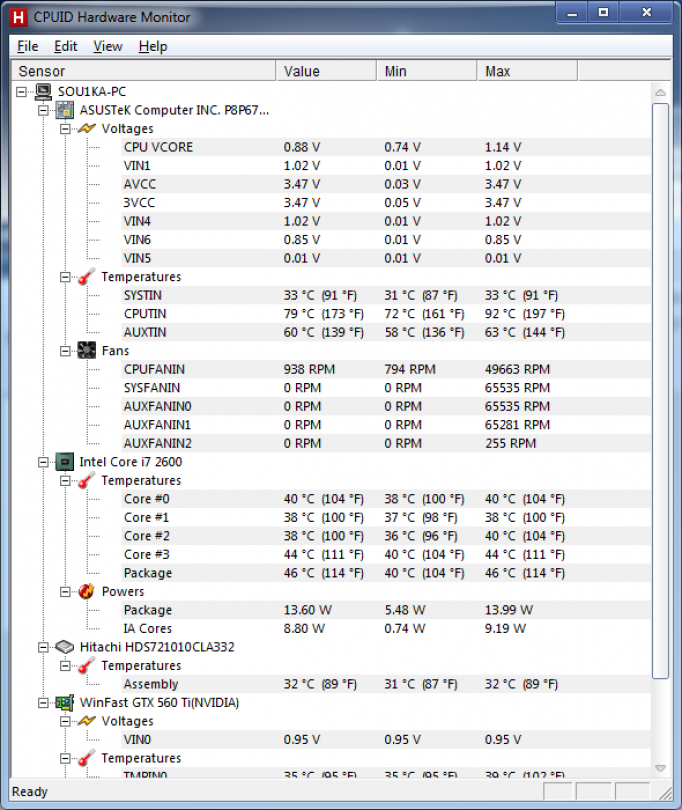Image resolution: width=682 pixels, height=810 pixels.
Task: Click the WinFast GTX 560 Ti graphics card icon
Action: point(65,703)
